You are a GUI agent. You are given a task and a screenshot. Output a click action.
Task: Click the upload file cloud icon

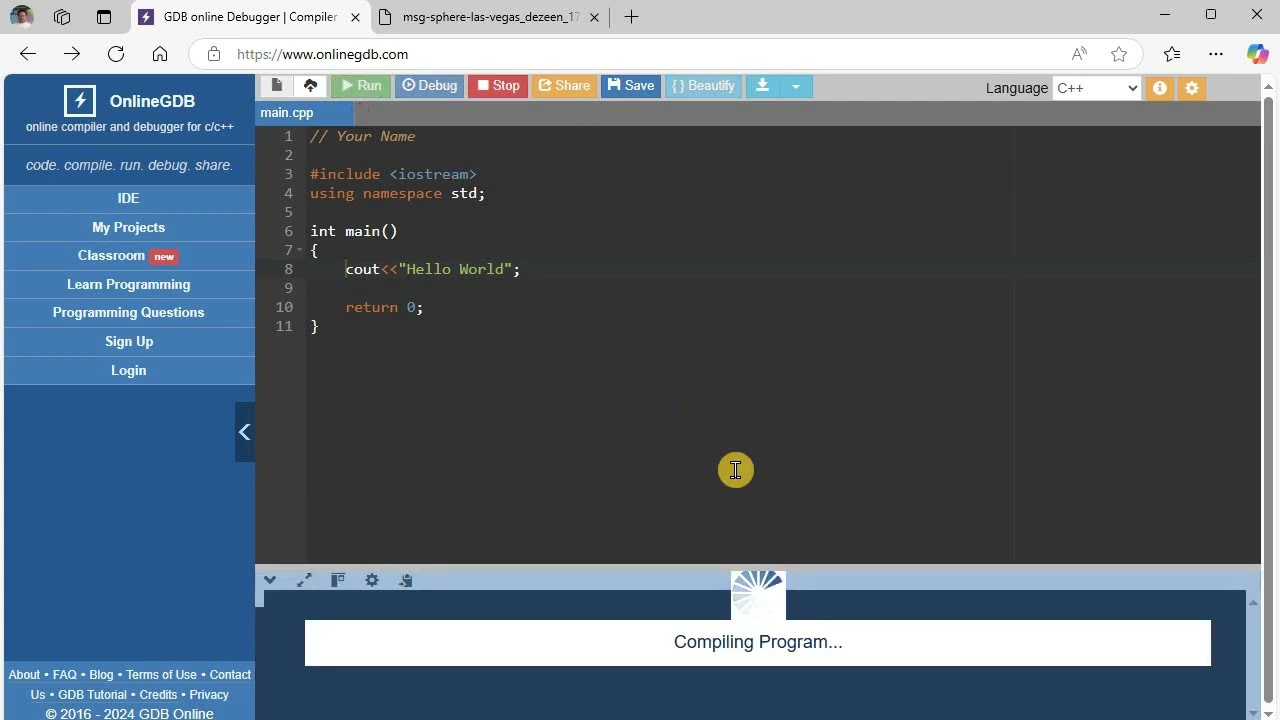[310, 86]
